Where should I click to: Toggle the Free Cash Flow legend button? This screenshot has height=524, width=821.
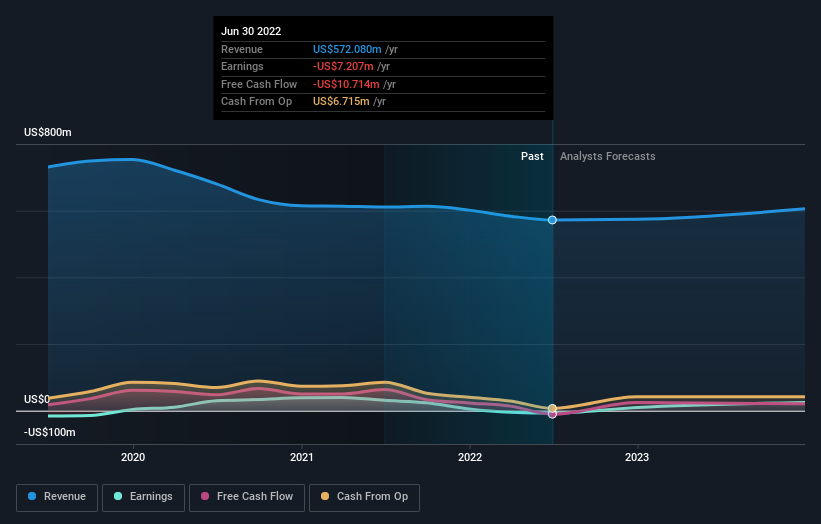click(247, 497)
